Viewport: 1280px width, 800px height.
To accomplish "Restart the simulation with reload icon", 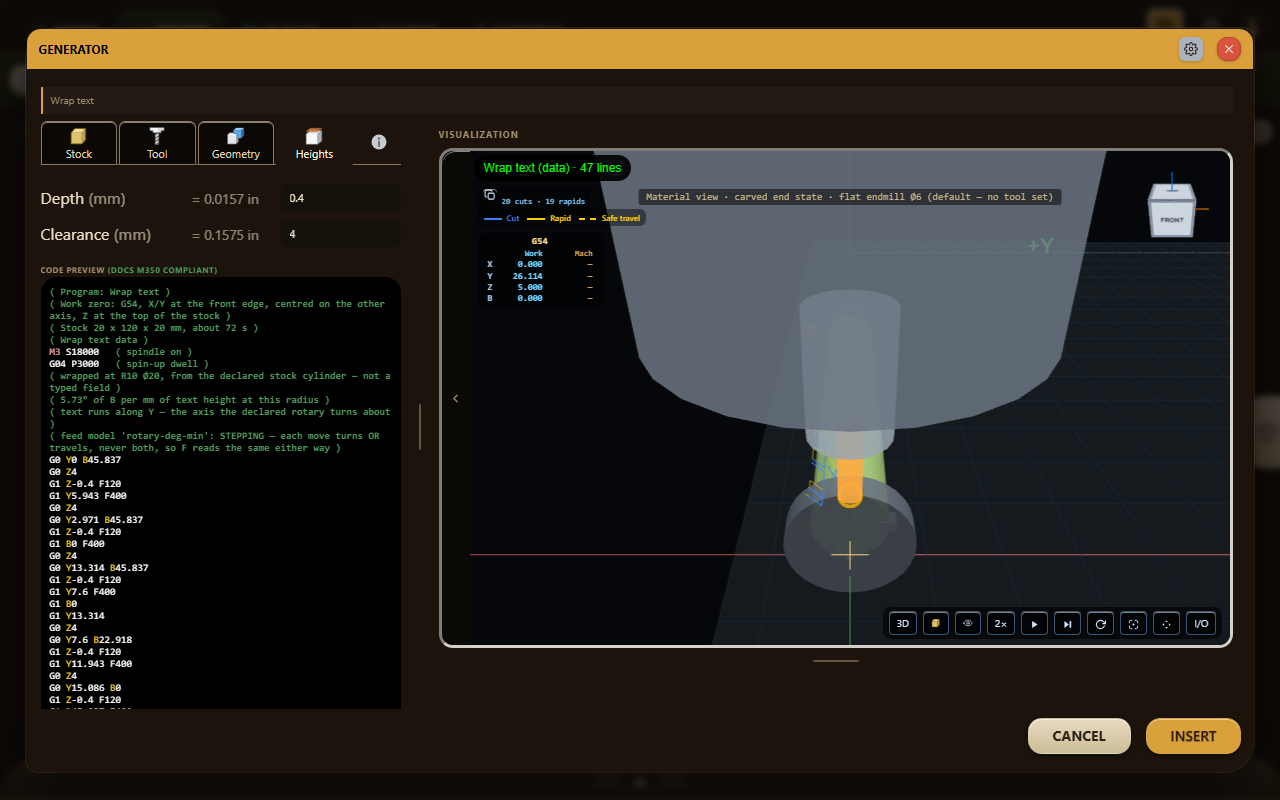I will 1100,624.
